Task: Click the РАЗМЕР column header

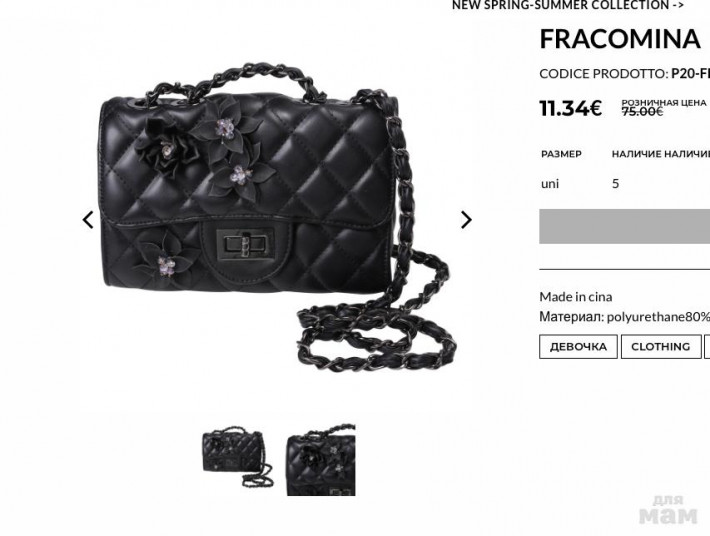Action: [561, 154]
